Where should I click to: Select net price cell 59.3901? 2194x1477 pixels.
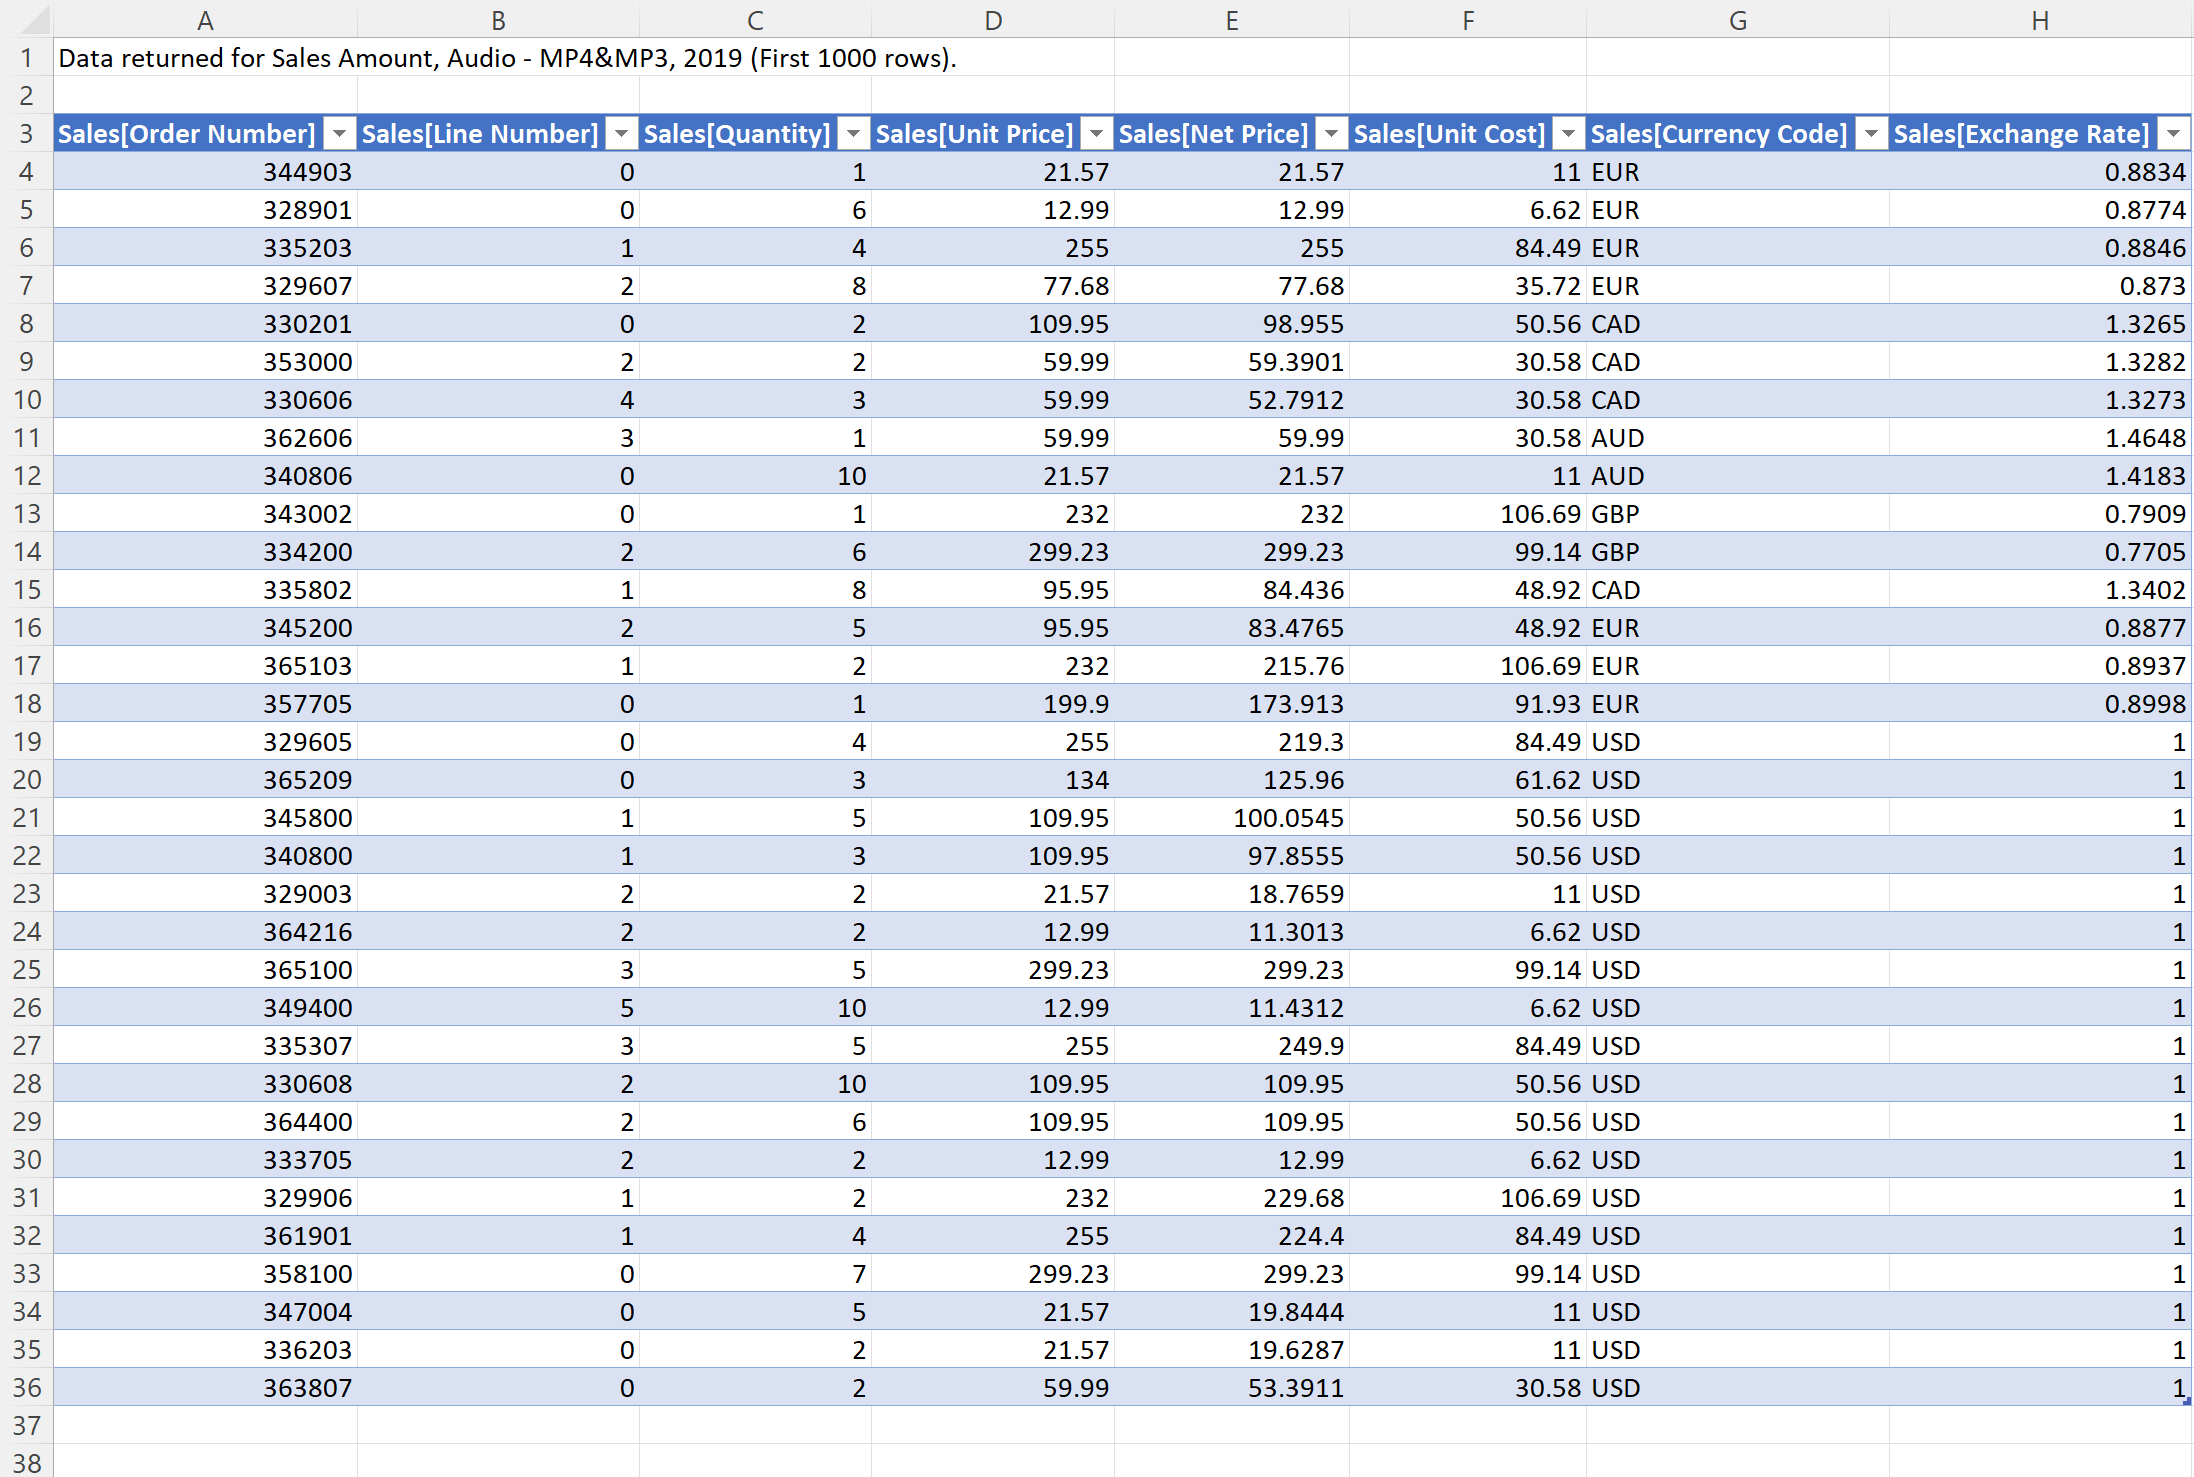click(1232, 362)
